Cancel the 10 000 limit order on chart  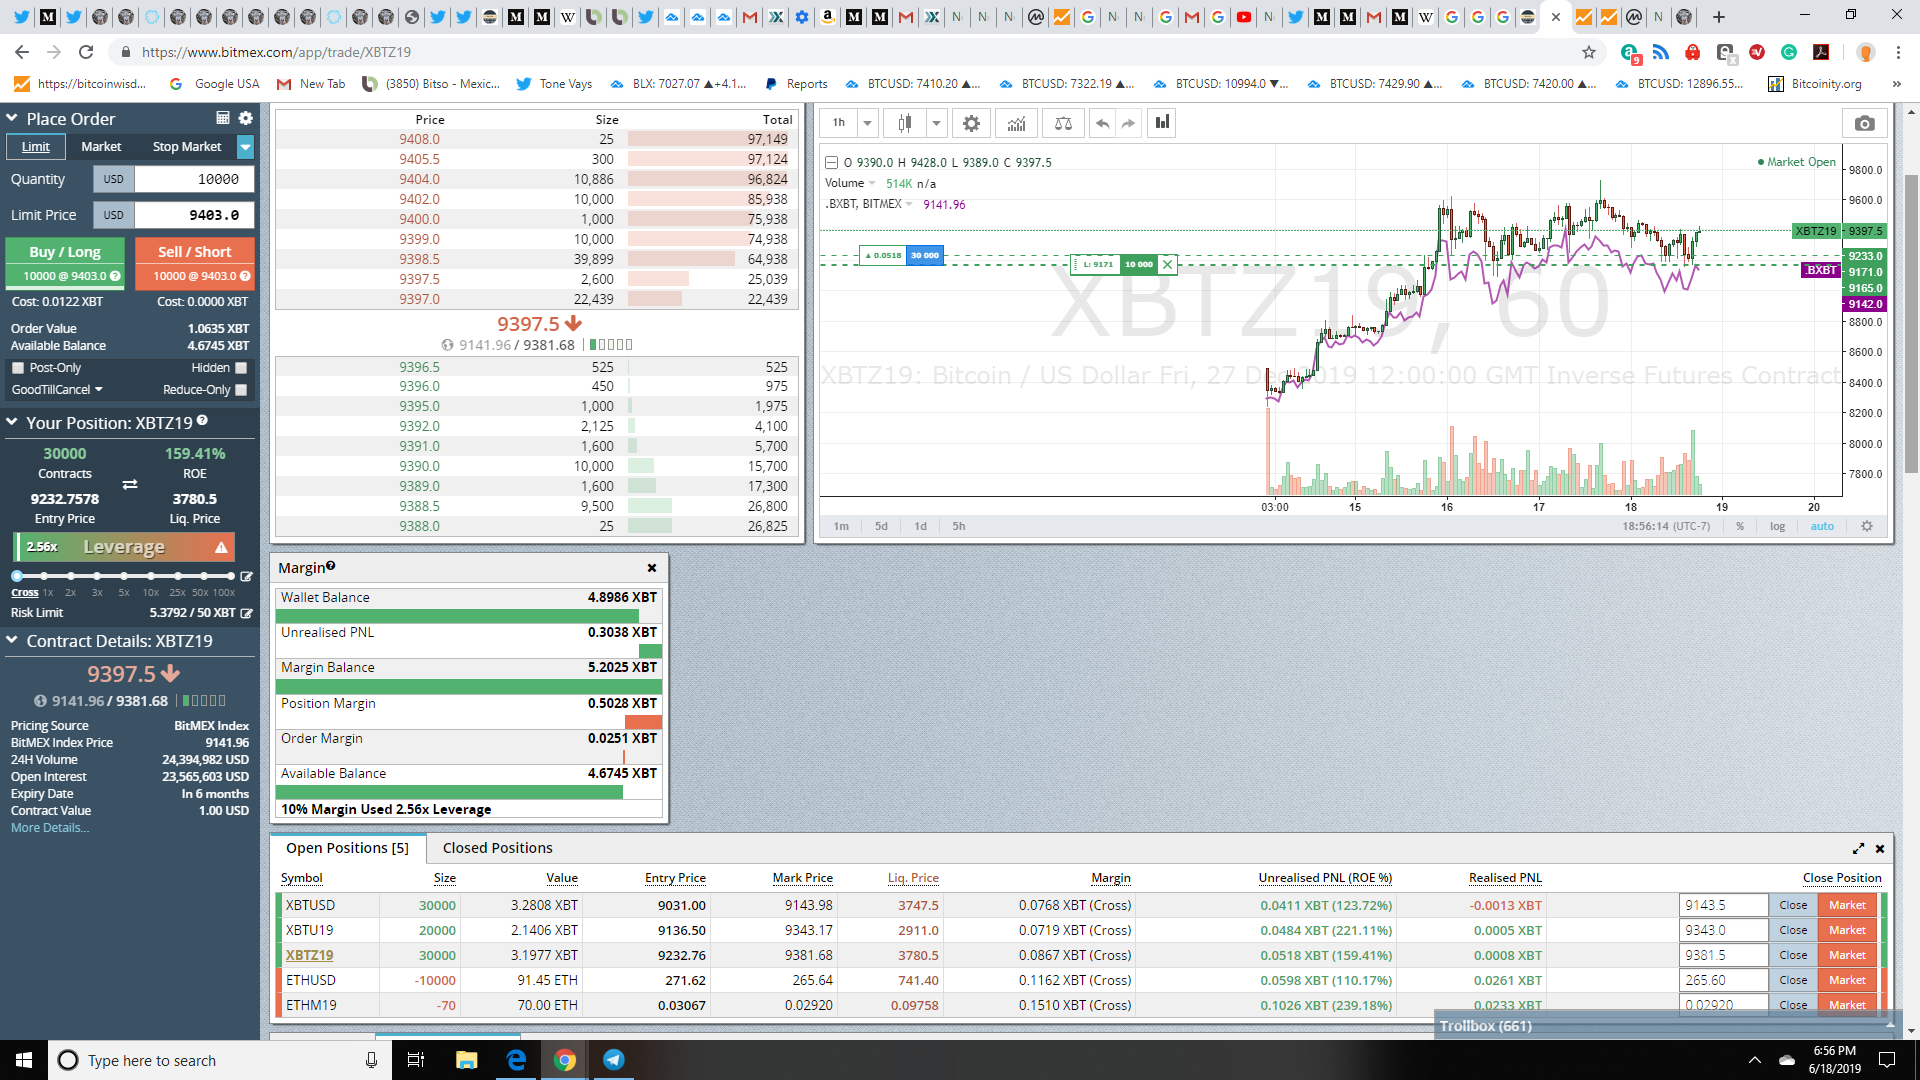coord(1167,264)
